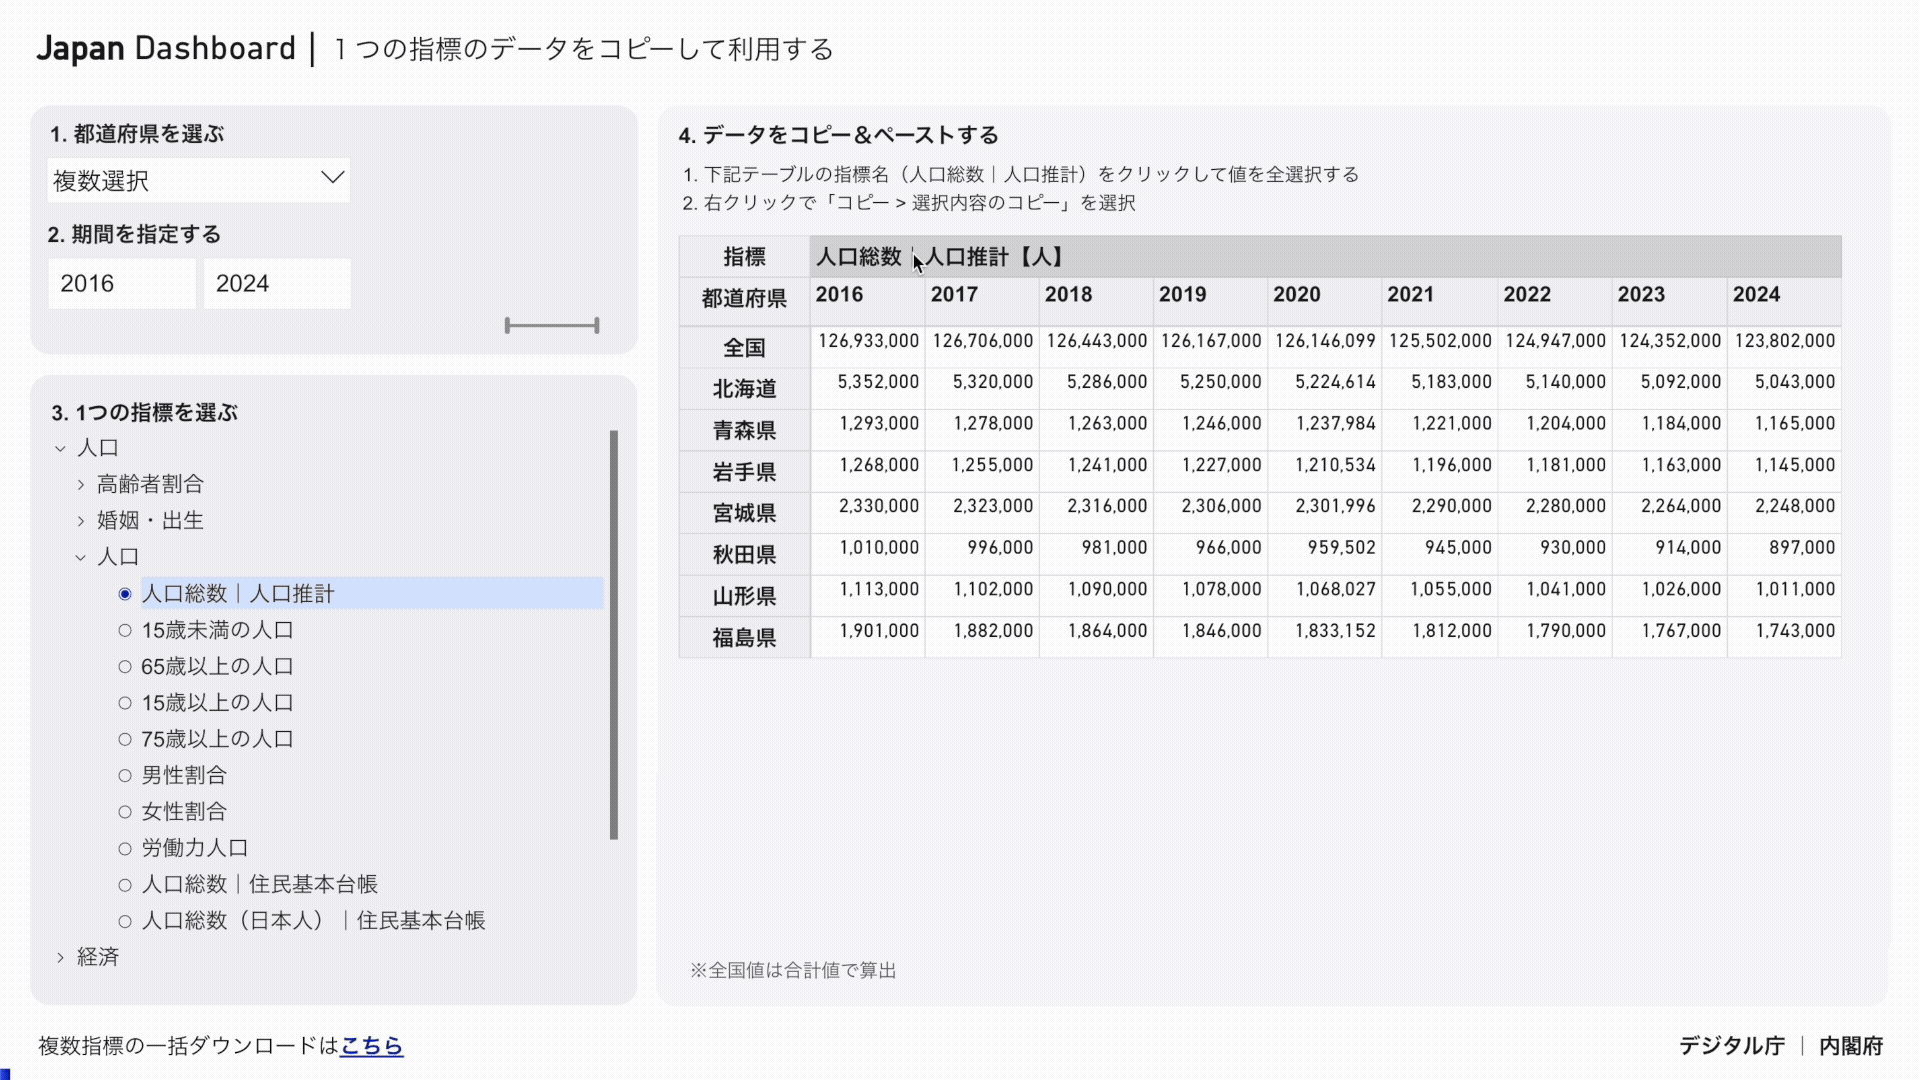This screenshot has width=1920, height=1080.
Task: Click the end year field showing 2024
Action: (x=277, y=283)
